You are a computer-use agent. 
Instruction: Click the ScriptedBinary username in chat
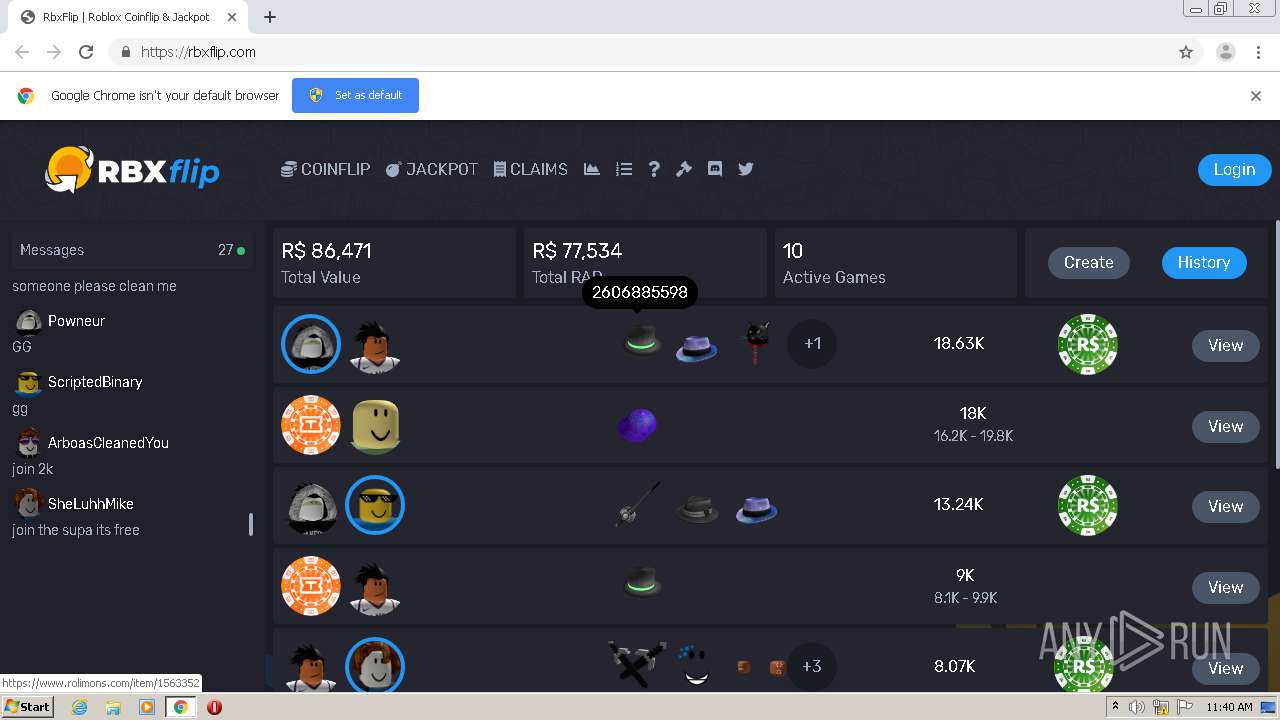(x=95, y=382)
